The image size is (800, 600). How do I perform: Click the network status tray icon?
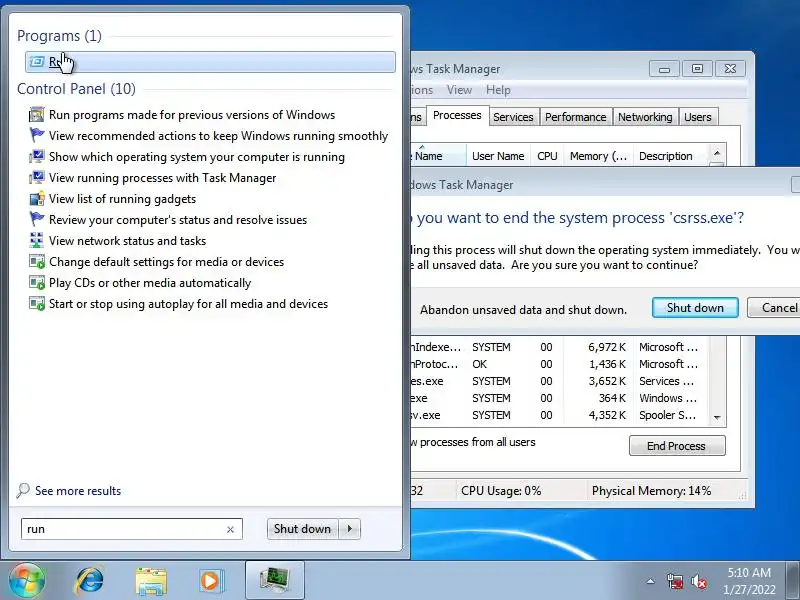click(x=674, y=581)
